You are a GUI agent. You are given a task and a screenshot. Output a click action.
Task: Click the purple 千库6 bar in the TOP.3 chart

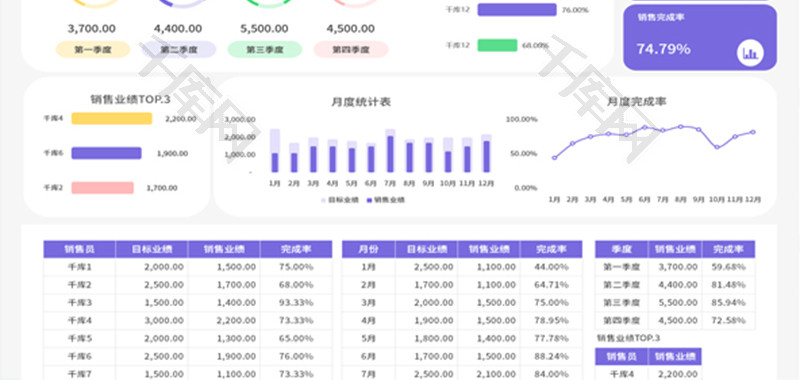106,153
